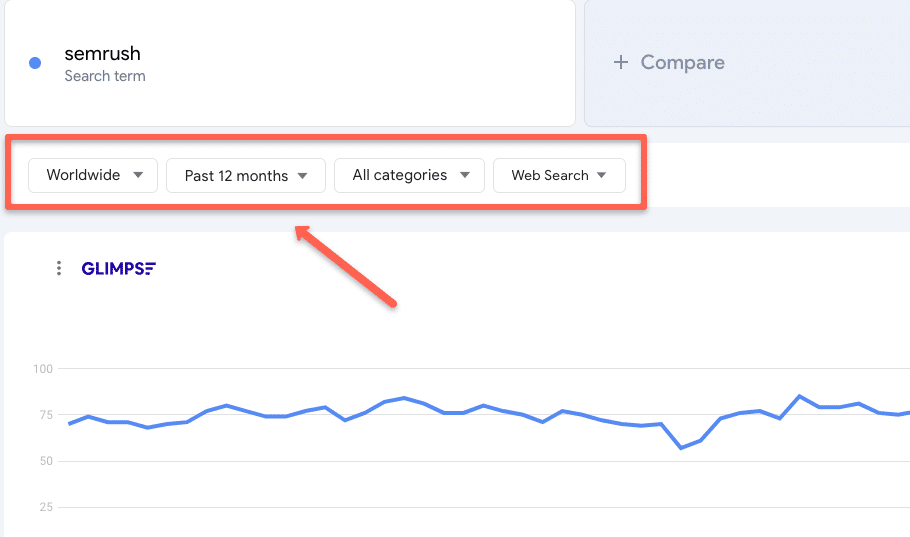Click the plus icon next to Compare

621,62
